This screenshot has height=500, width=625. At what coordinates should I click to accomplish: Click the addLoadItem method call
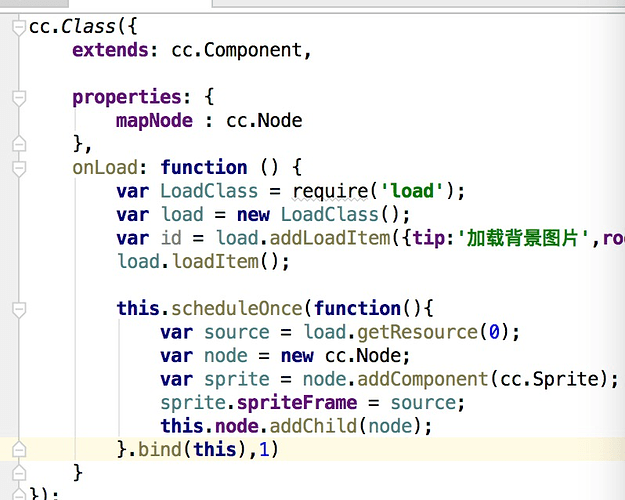point(330,238)
